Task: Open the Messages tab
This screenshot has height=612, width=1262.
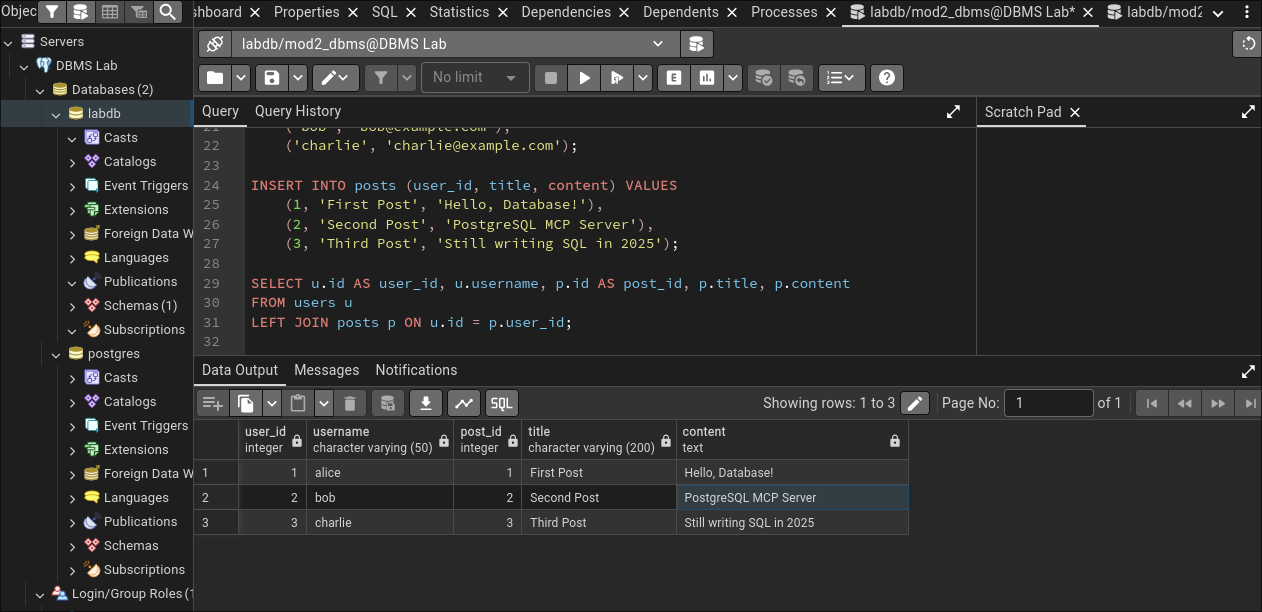Action: click(326, 370)
